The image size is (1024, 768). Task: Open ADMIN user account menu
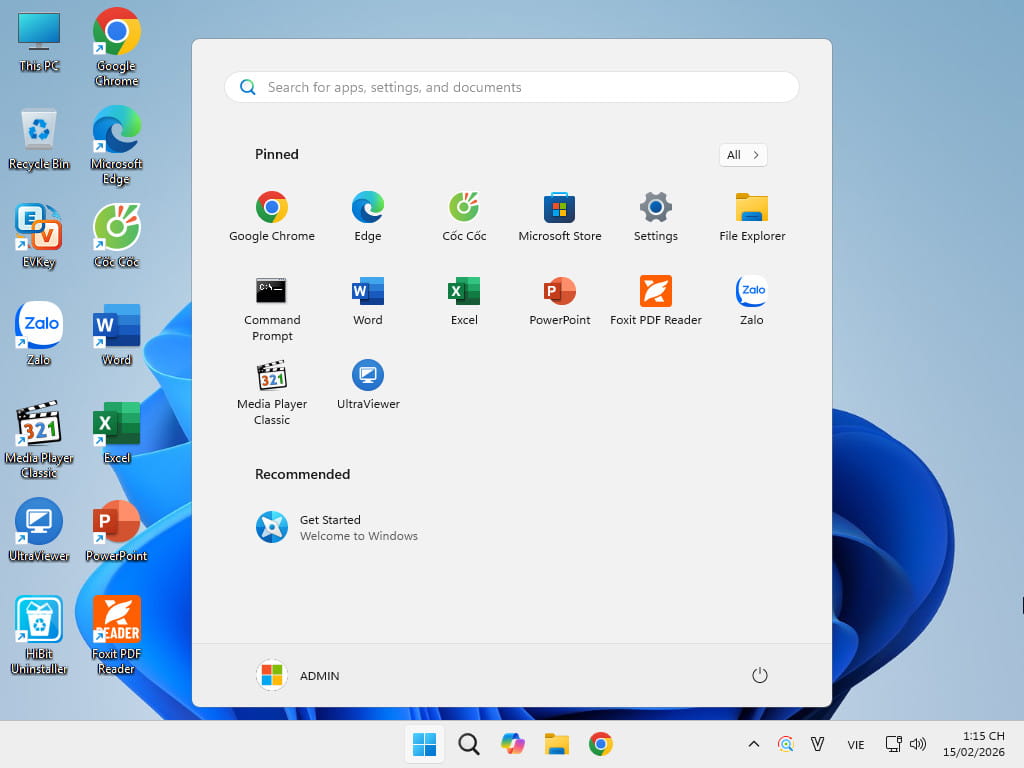click(298, 675)
